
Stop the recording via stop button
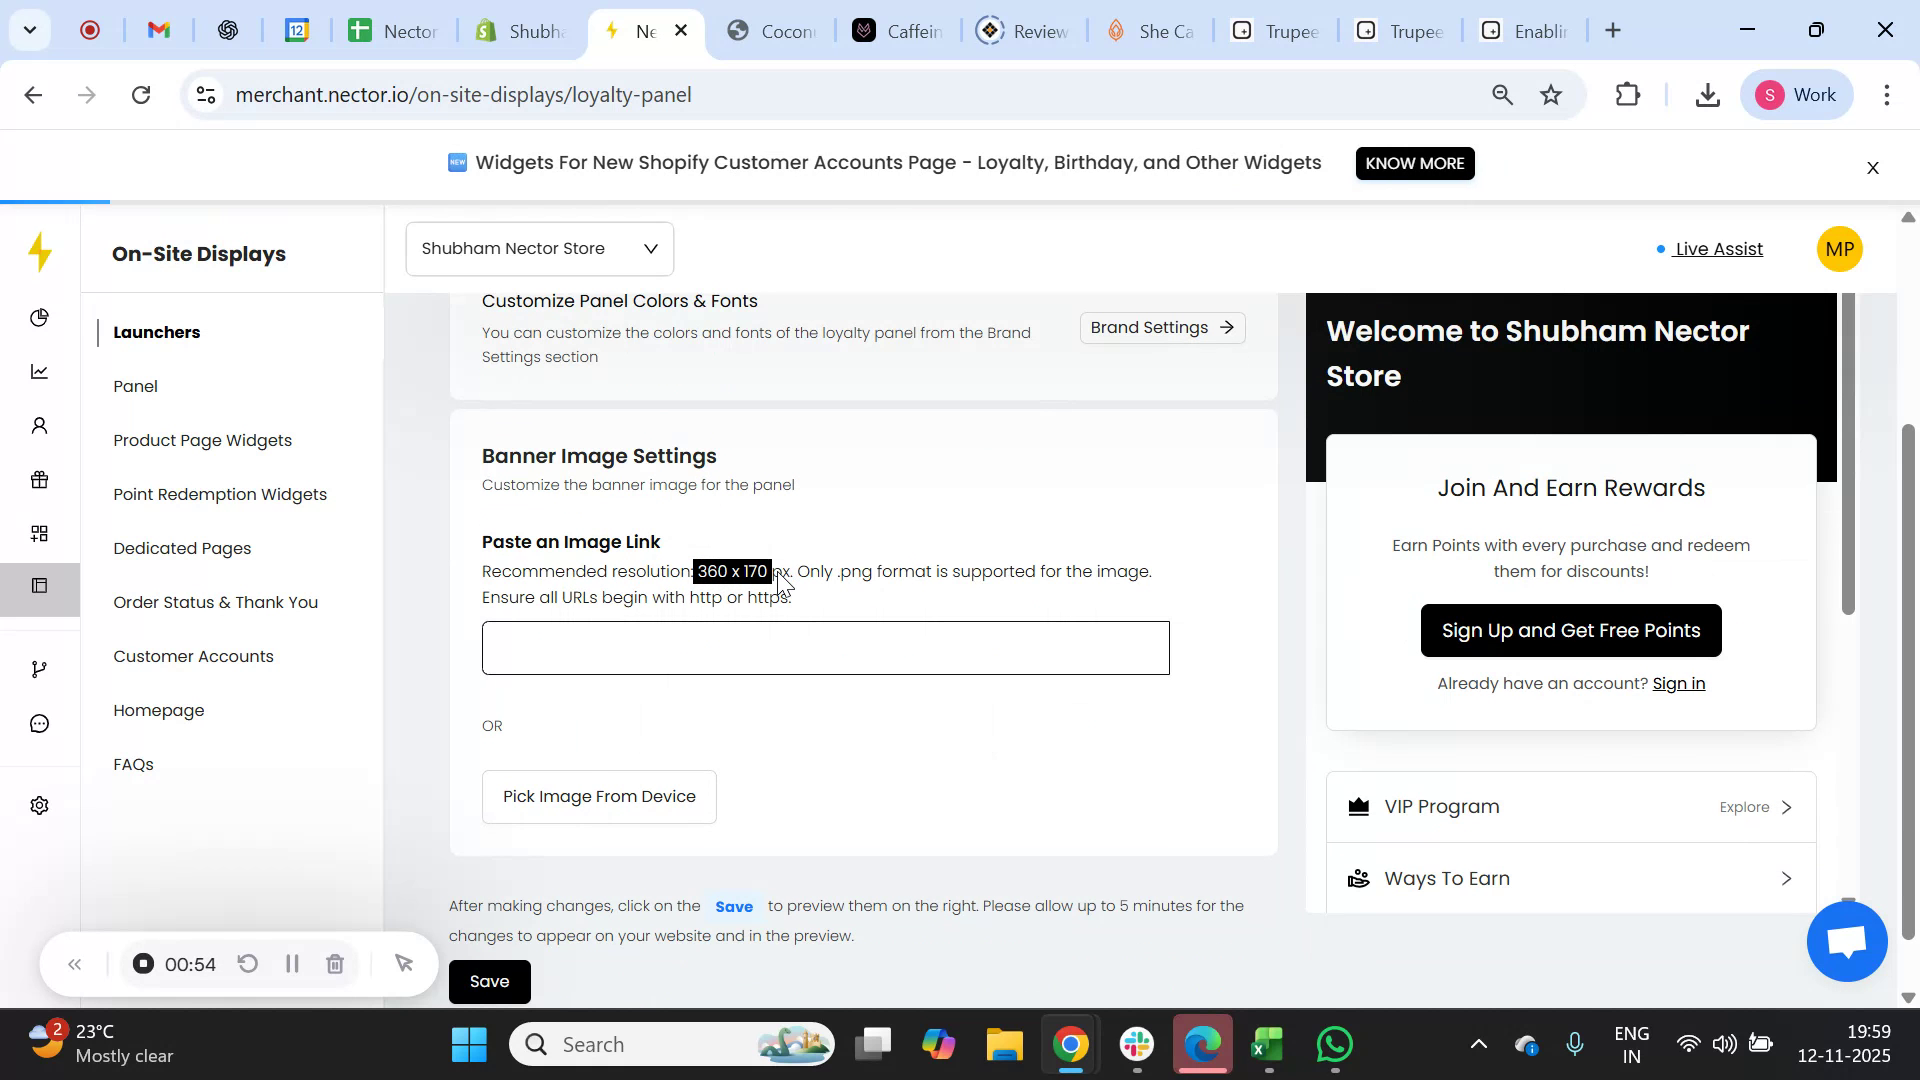(x=143, y=963)
